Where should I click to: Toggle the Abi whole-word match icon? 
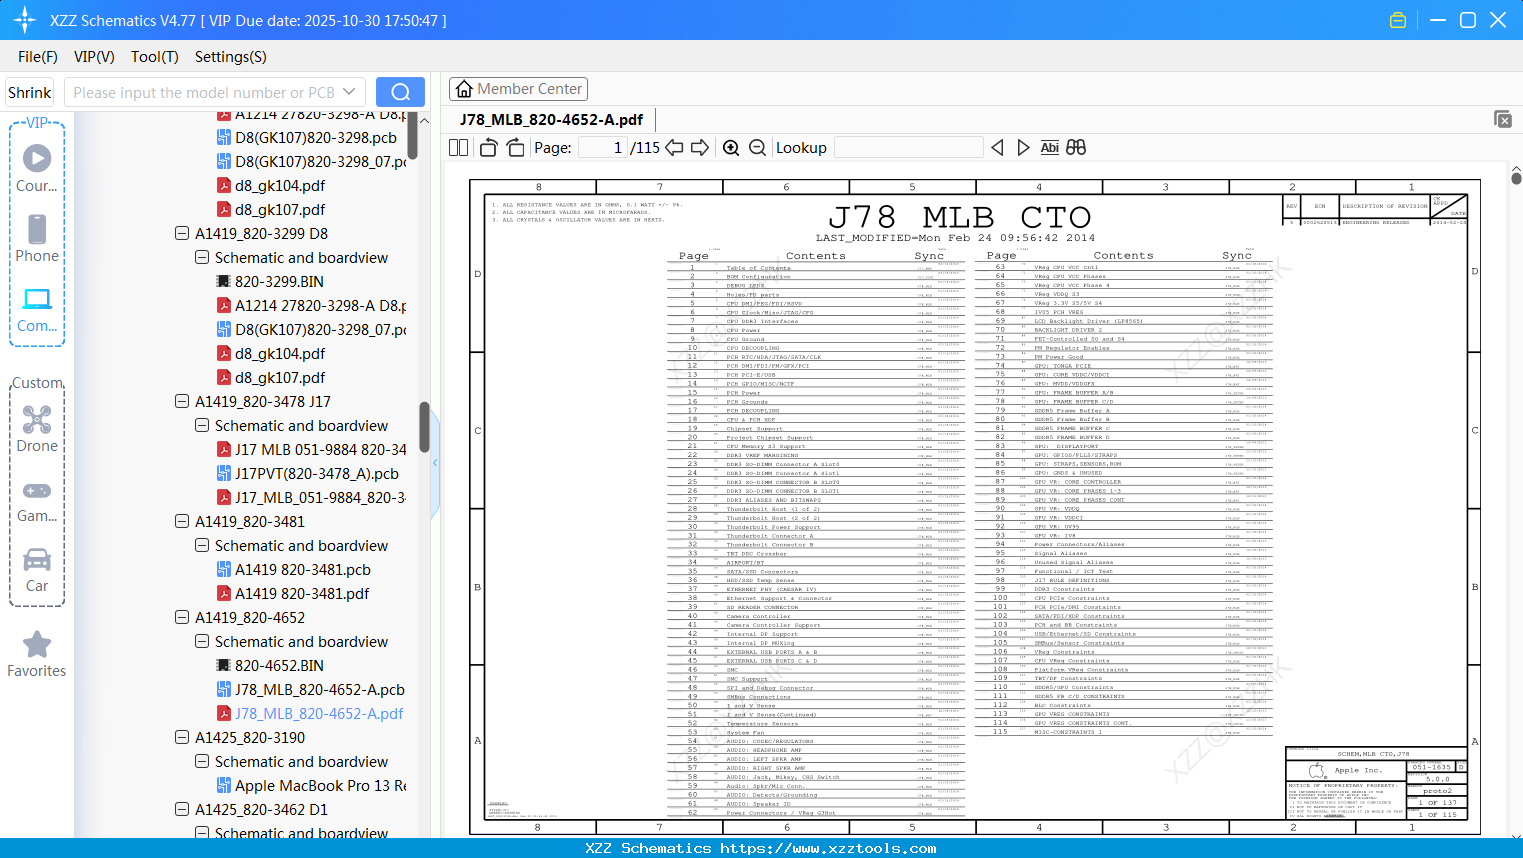1049,147
